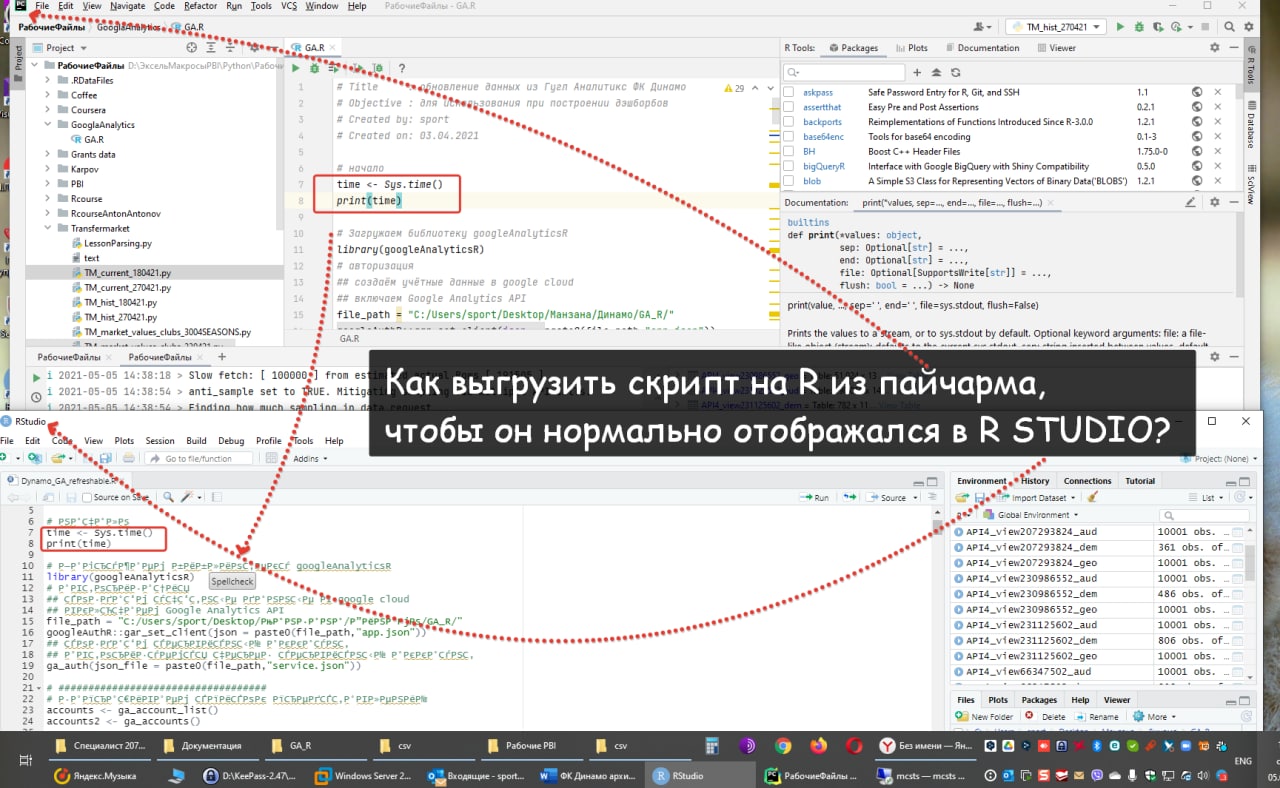Screen dimensions: 1280x788
Task: Switch to History tab in RStudio
Action: pyautogui.click(x=1035, y=481)
